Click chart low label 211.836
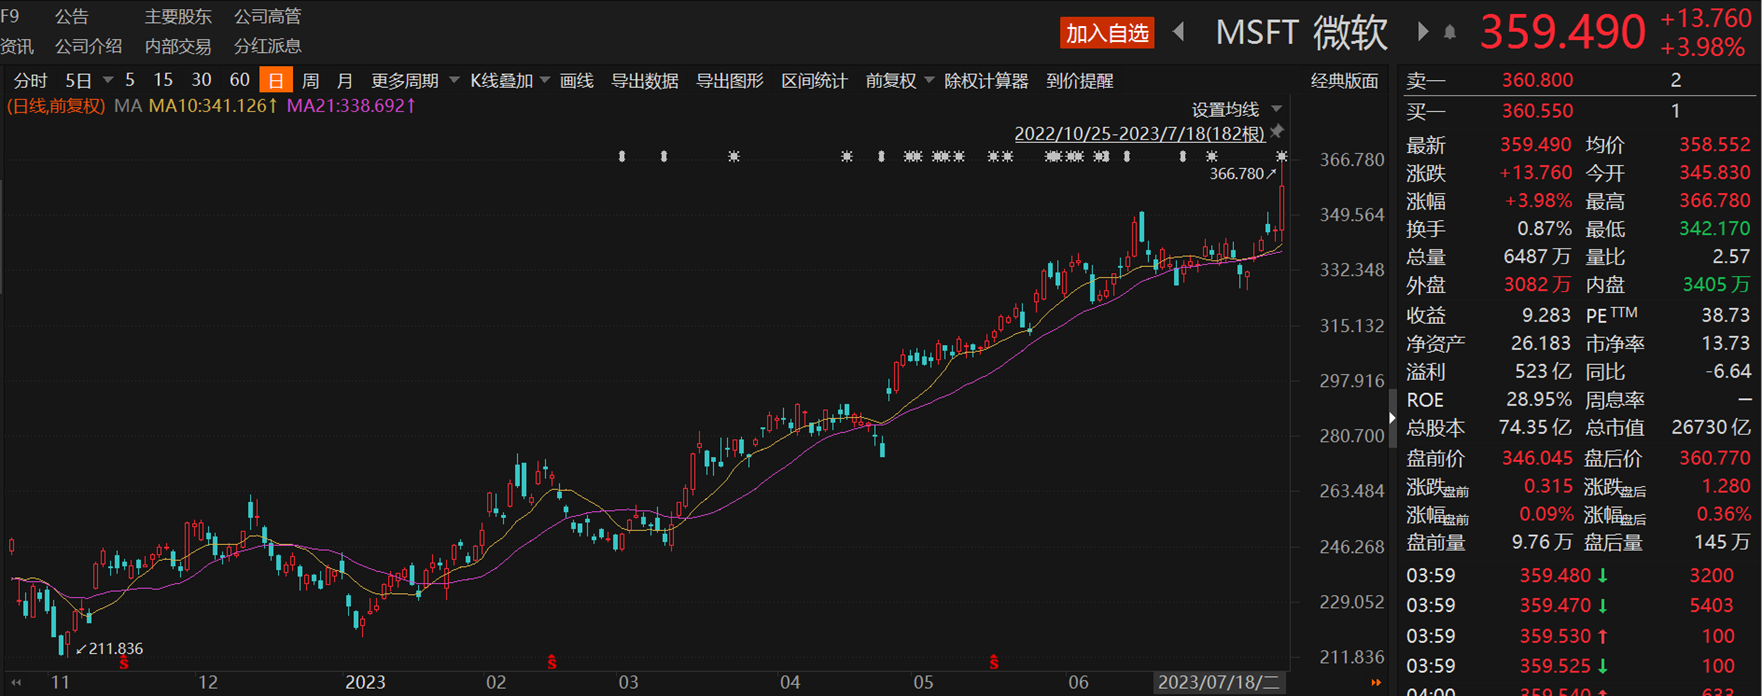Screen dimensions: 1762x696 [x=116, y=648]
